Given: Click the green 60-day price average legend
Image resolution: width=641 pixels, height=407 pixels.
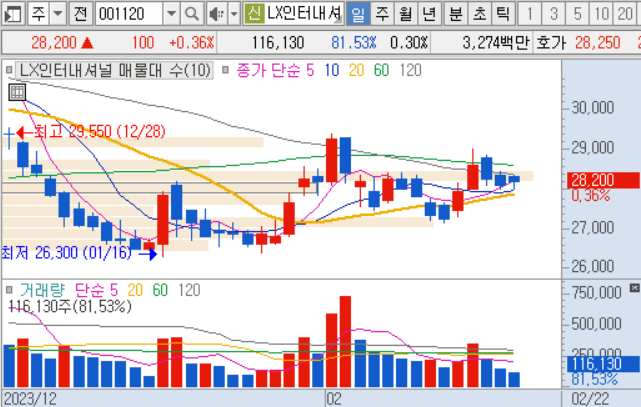Looking at the screenshot, I should pos(381,70).
